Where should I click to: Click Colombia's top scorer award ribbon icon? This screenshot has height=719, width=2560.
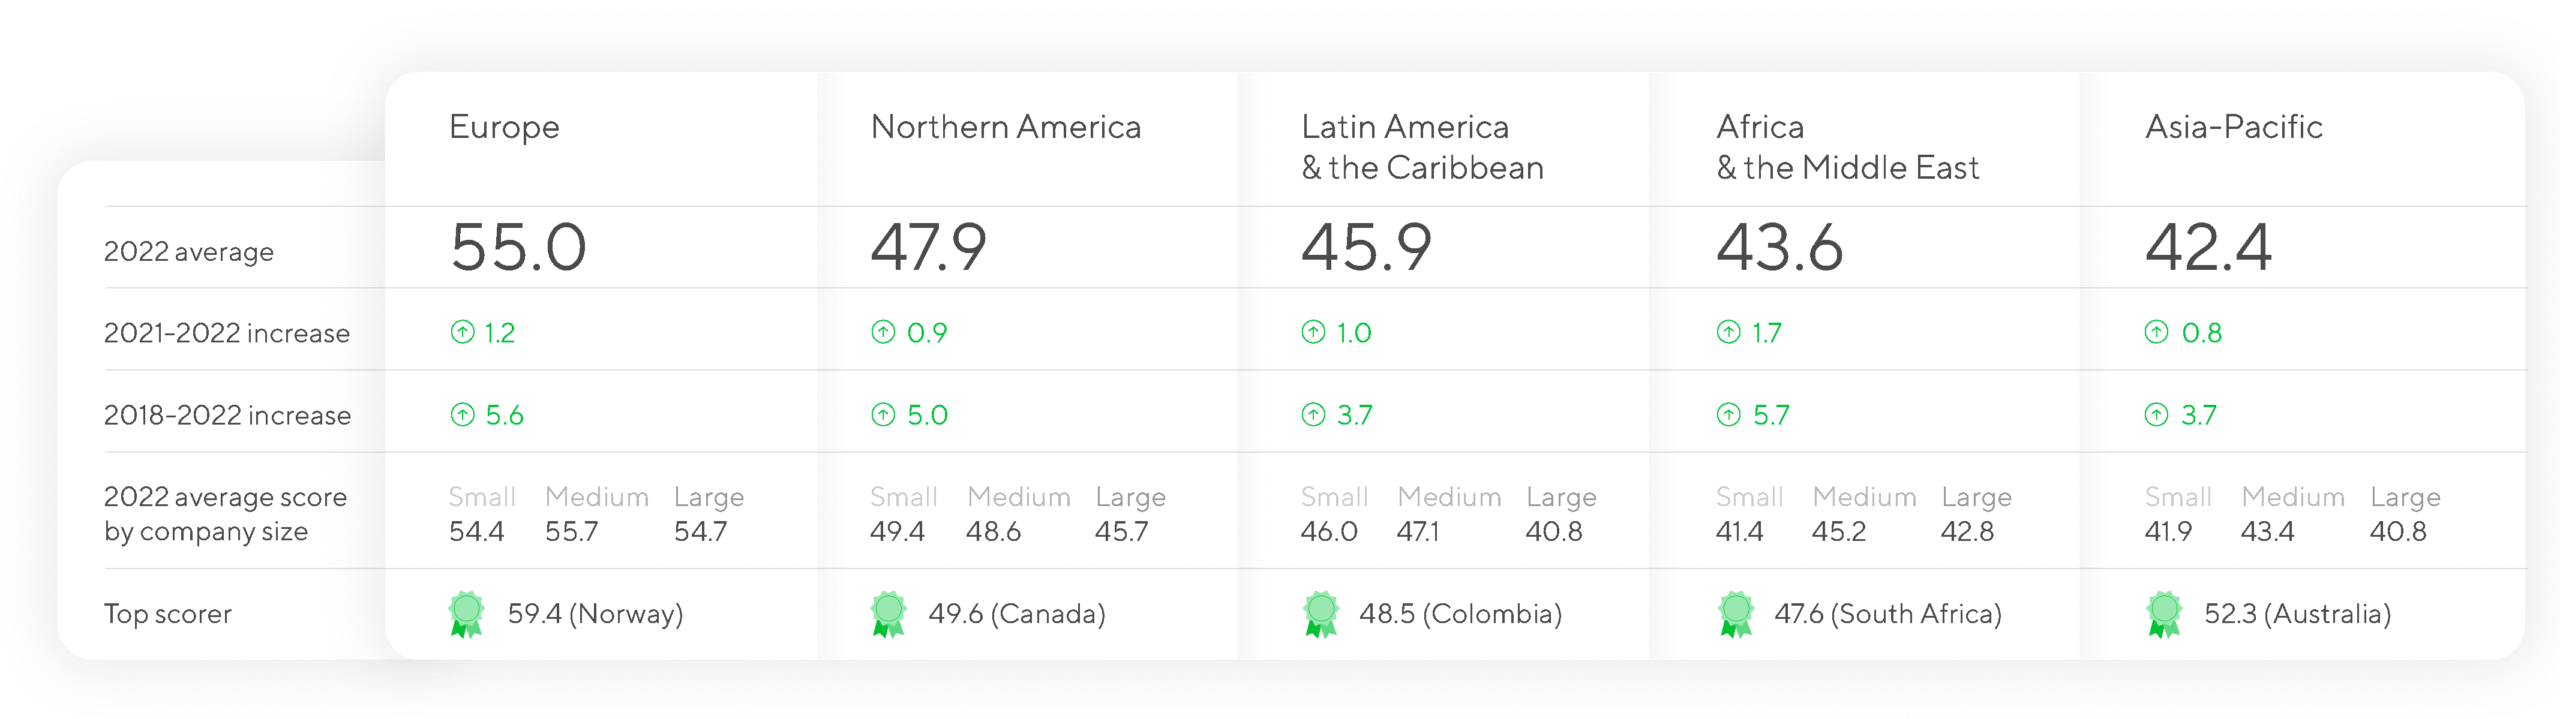(x=1320, y=613)
